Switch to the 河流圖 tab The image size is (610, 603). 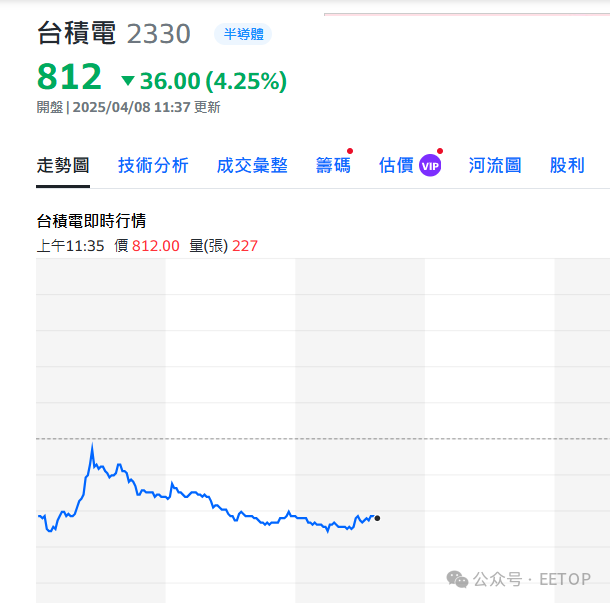[495, 165]
